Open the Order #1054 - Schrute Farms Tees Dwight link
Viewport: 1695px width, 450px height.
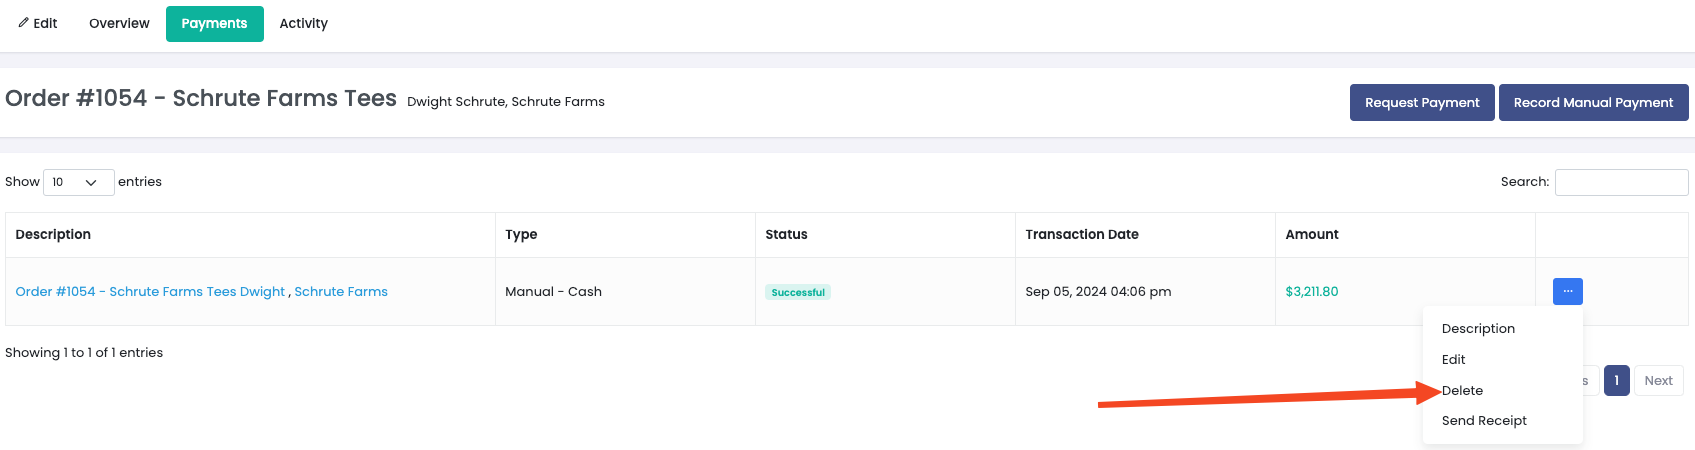(150, 292)
